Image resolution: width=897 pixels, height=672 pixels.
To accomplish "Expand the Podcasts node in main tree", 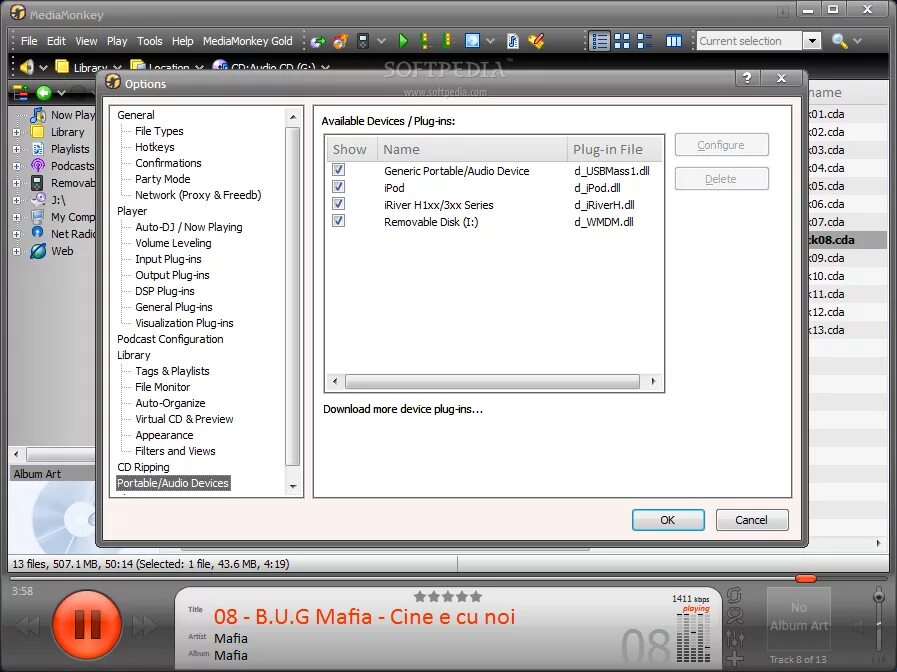I will (x=17, y=166).
